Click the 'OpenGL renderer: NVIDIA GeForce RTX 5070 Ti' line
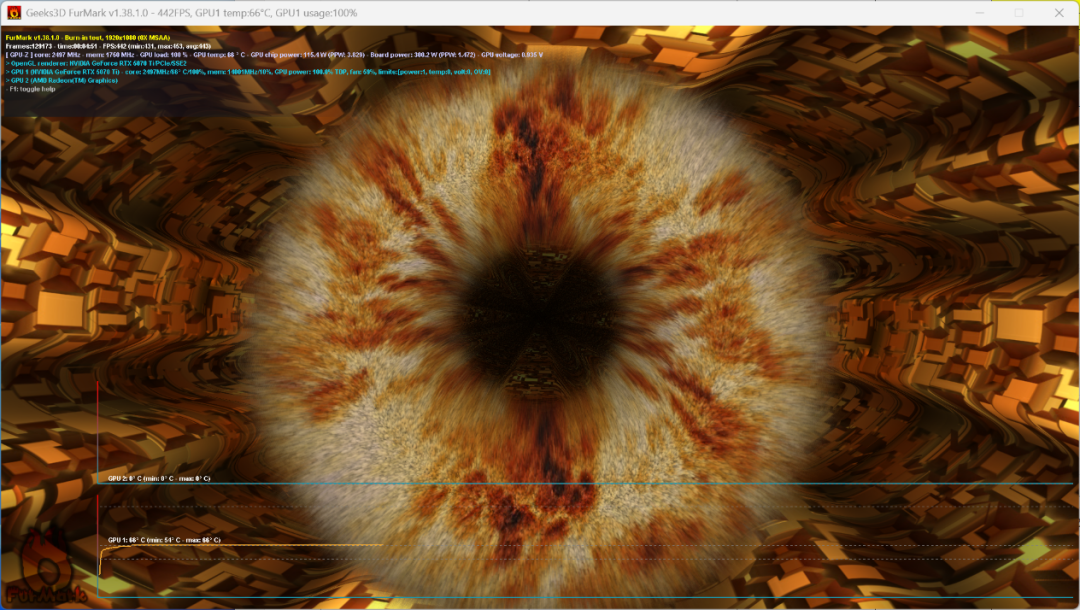 point(96,63)
